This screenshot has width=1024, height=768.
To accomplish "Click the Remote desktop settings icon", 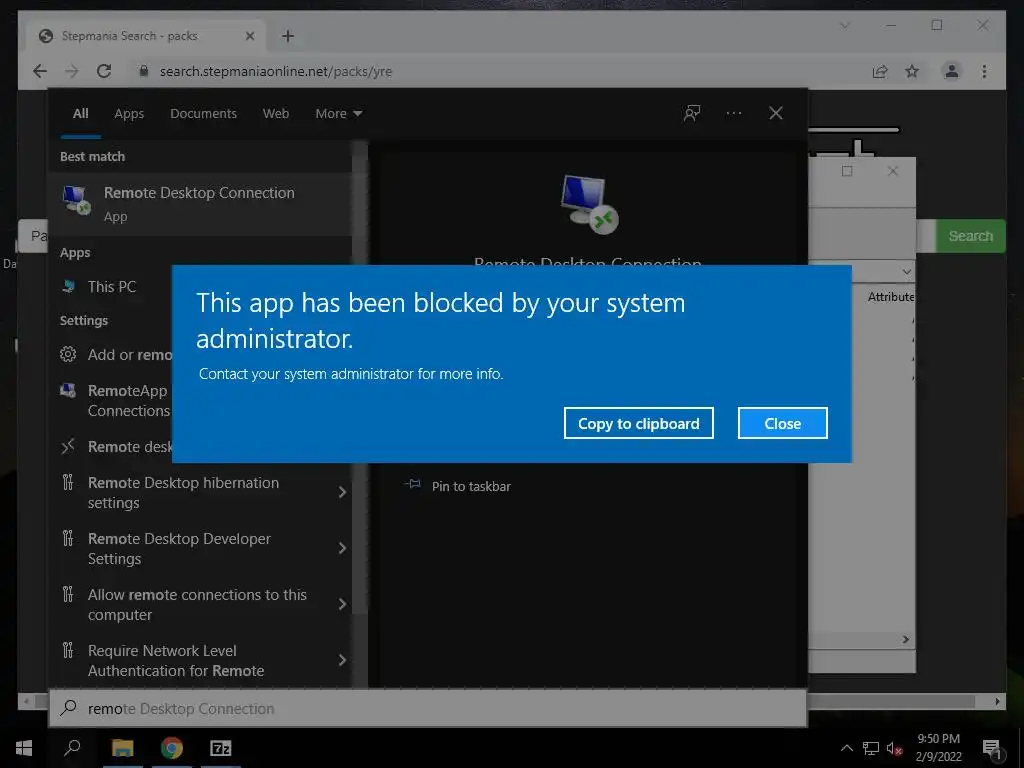I will click(x=68, y=447).
